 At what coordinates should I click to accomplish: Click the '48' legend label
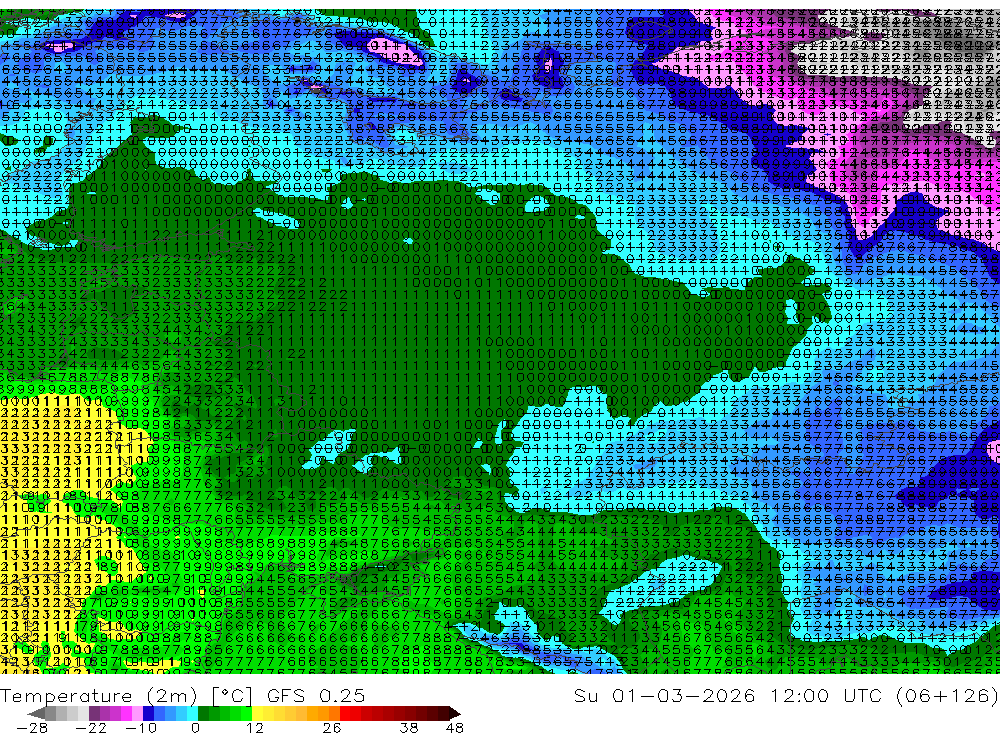coord(454,727)
